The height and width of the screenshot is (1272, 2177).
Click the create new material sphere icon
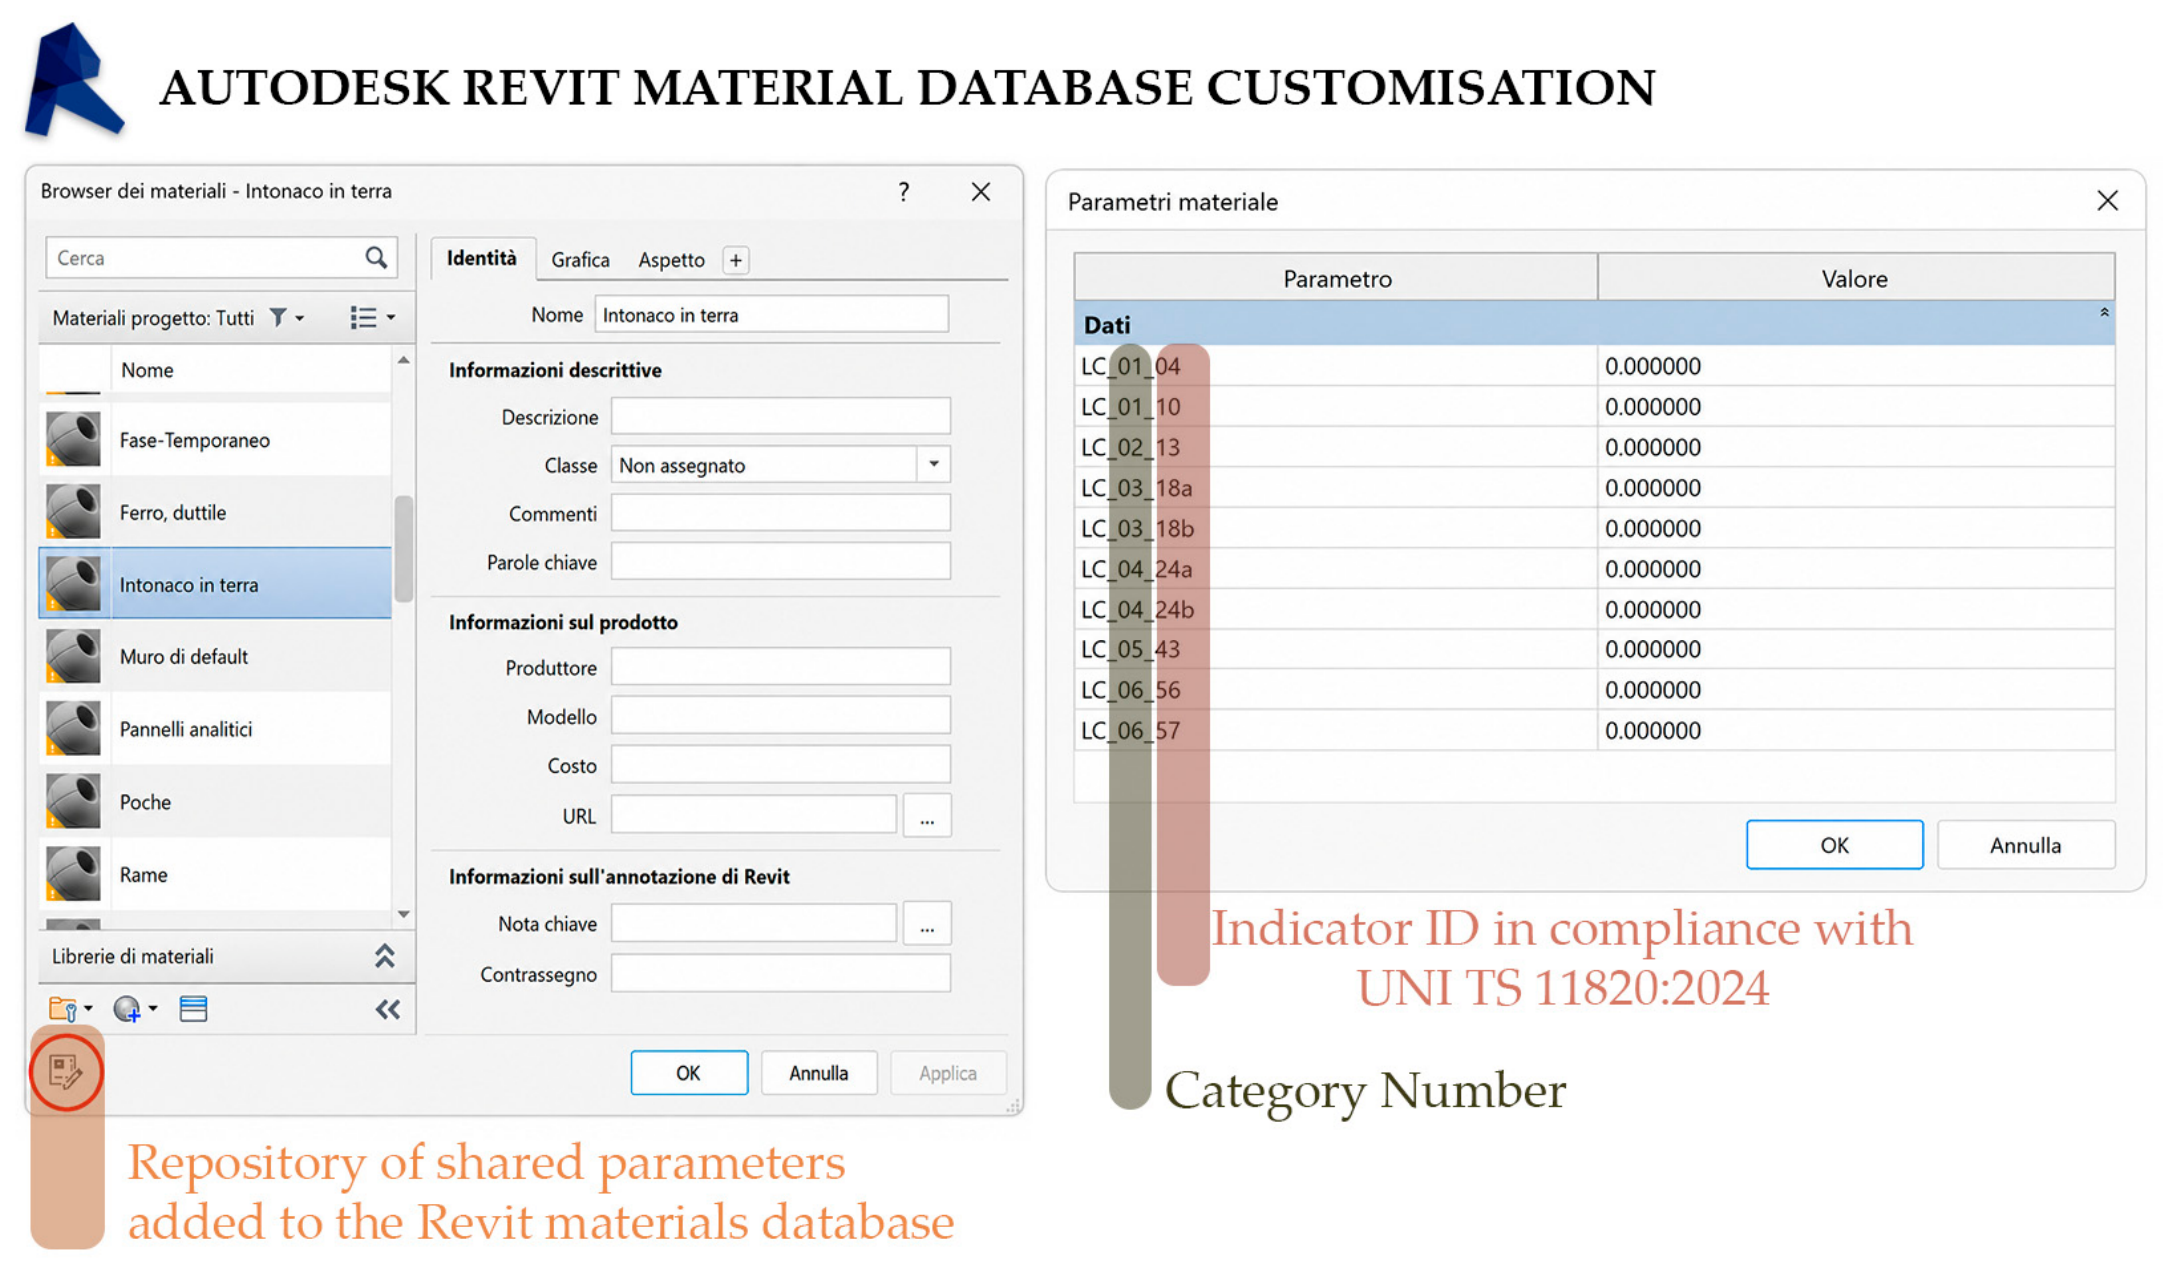tap(134, 1009)
